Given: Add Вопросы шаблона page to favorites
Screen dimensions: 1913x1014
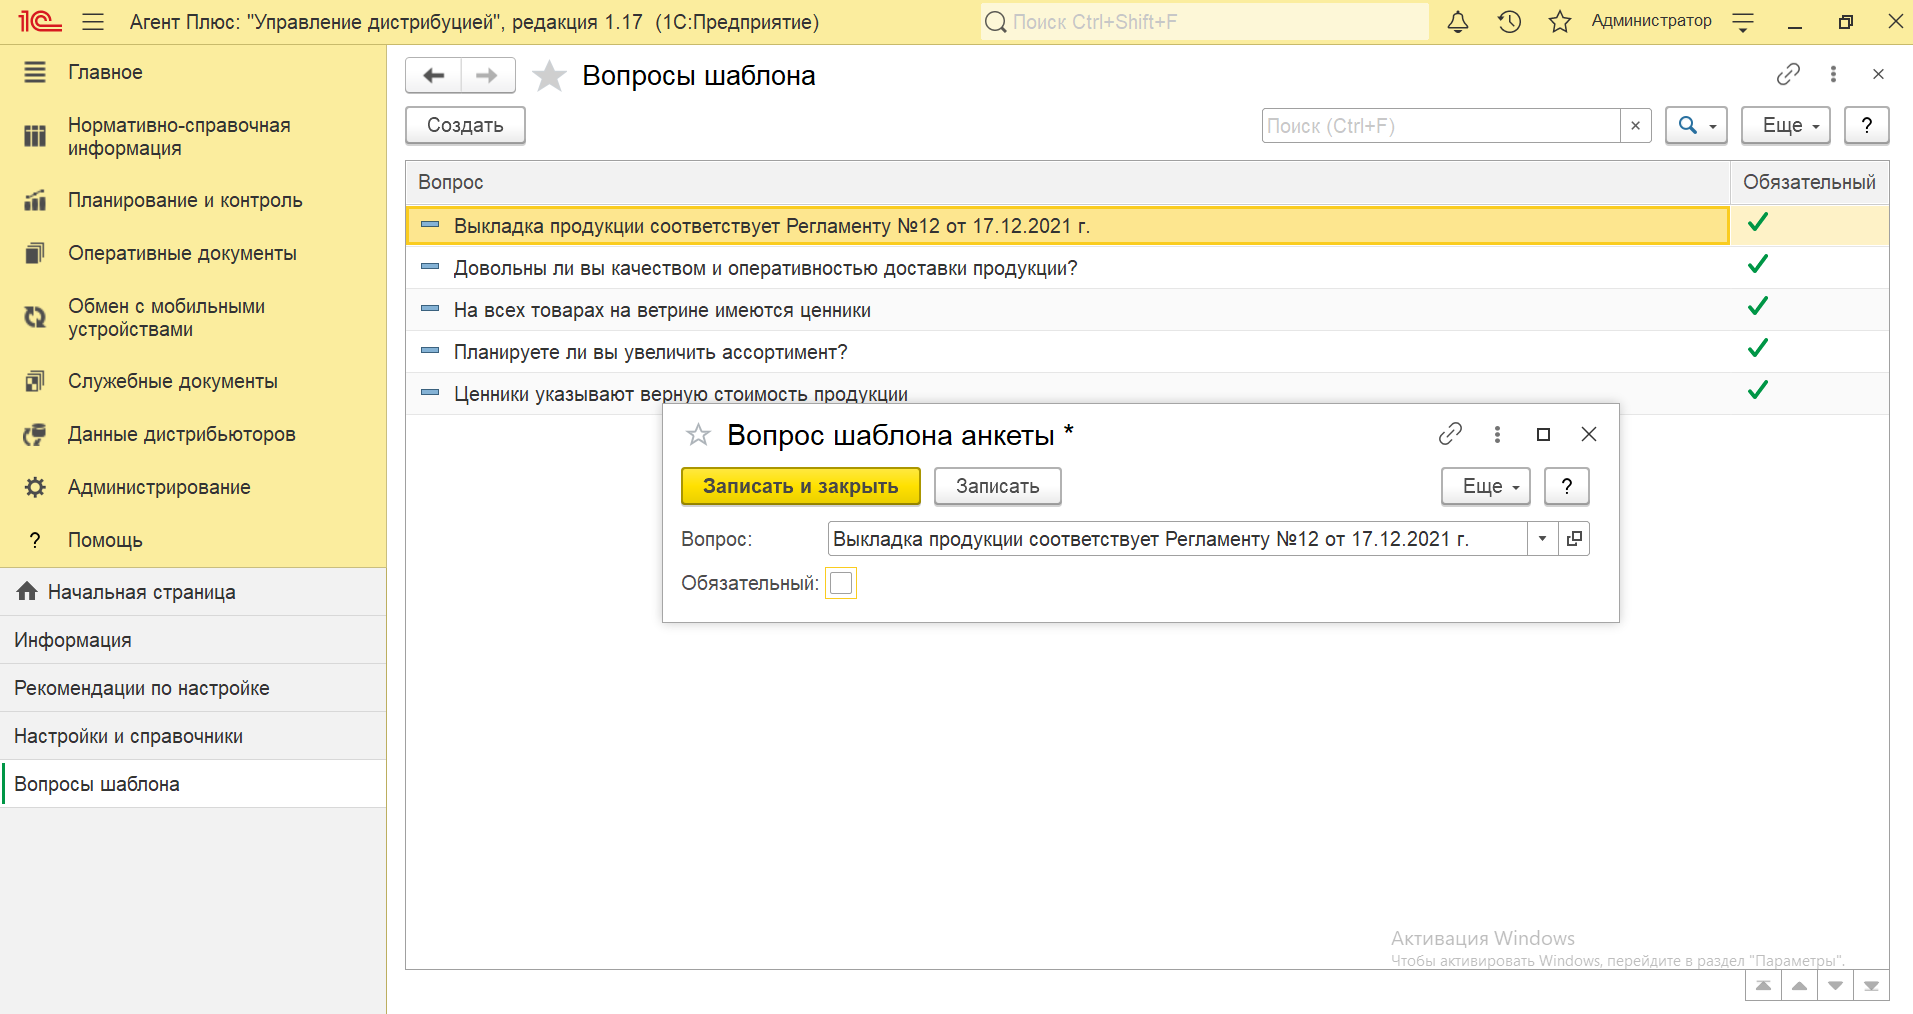Looking at the screenshot, I should (x=549, y=76).
